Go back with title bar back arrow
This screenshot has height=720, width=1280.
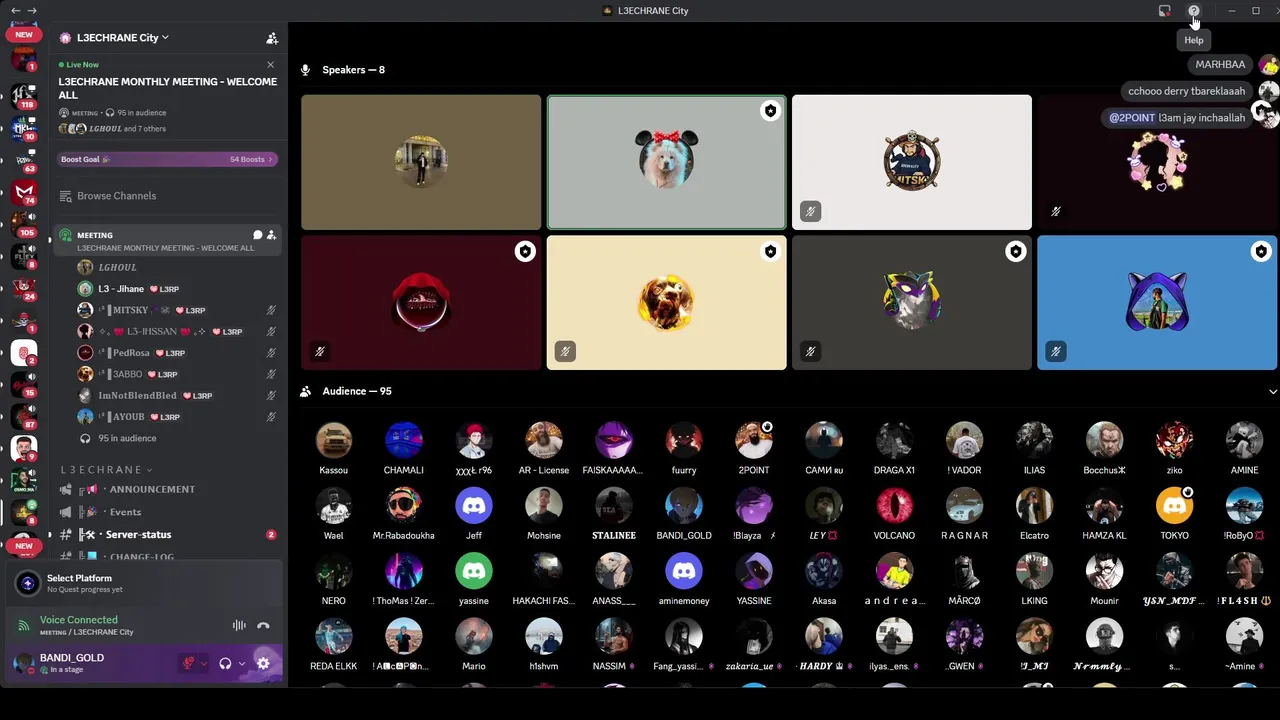pos(15,11)
